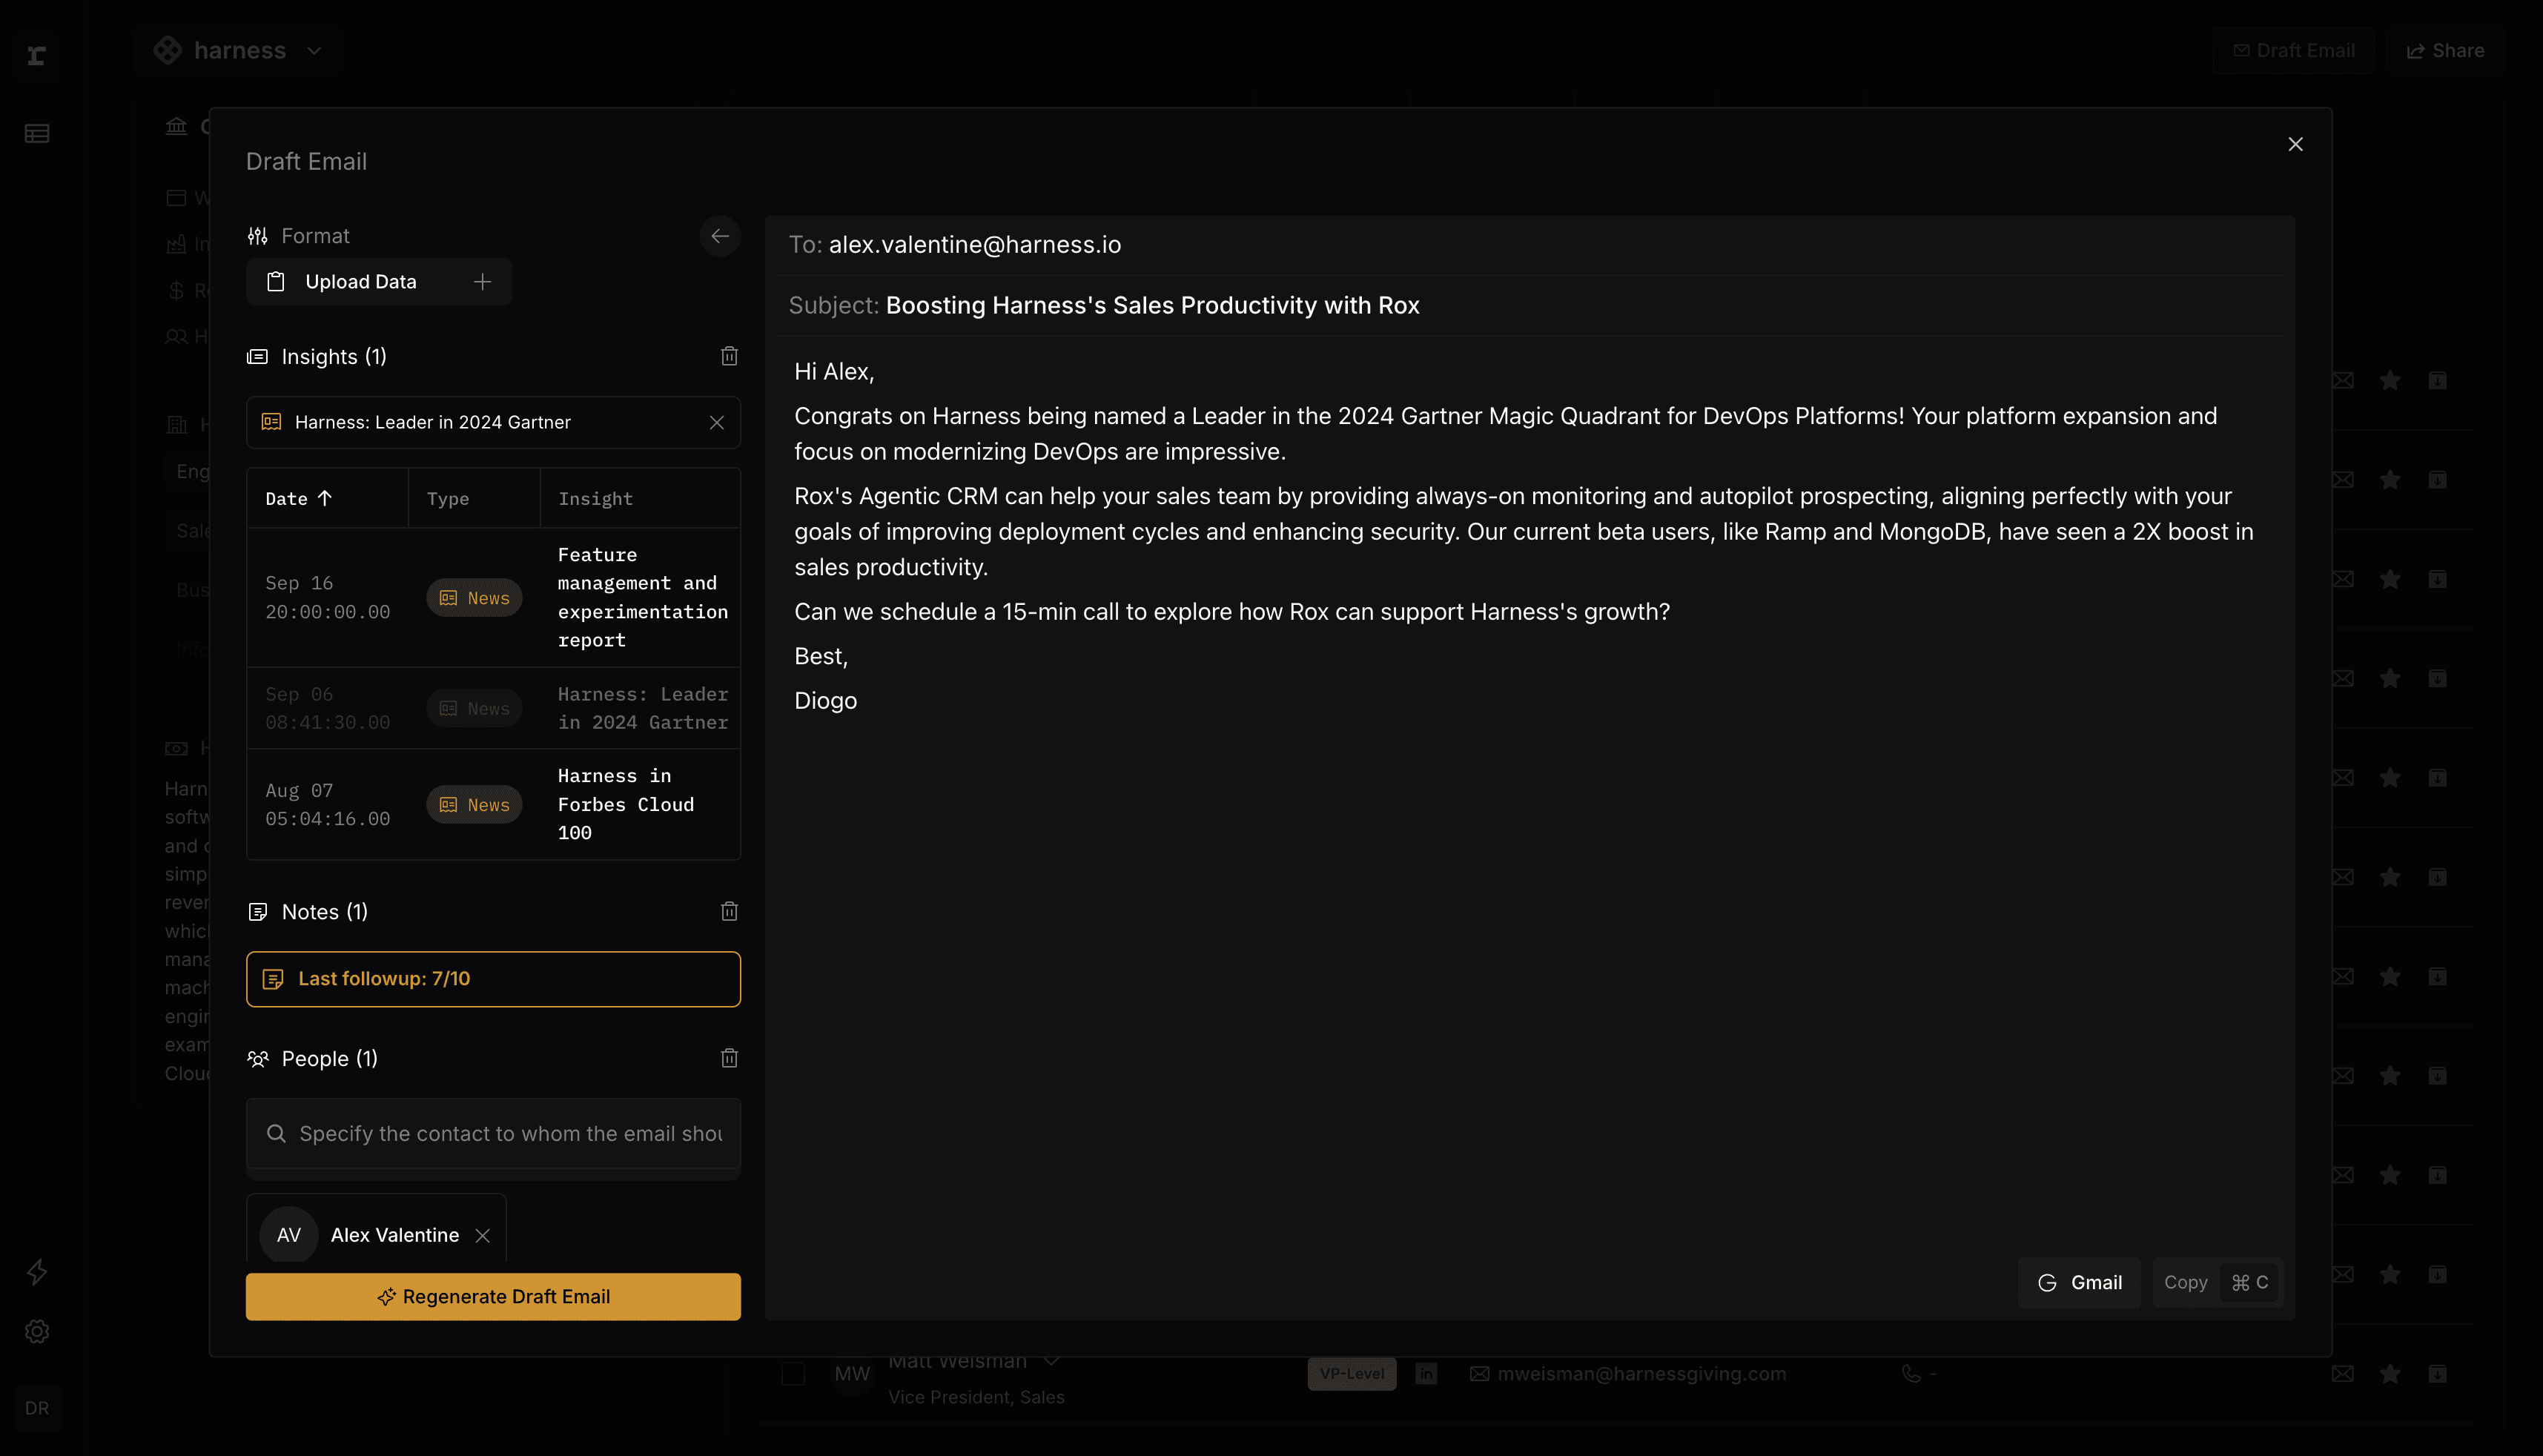This screenshot has height=1456, width=2543.
Task: Close the Draft Email dialog
Action: click(x=2295, y=144)
